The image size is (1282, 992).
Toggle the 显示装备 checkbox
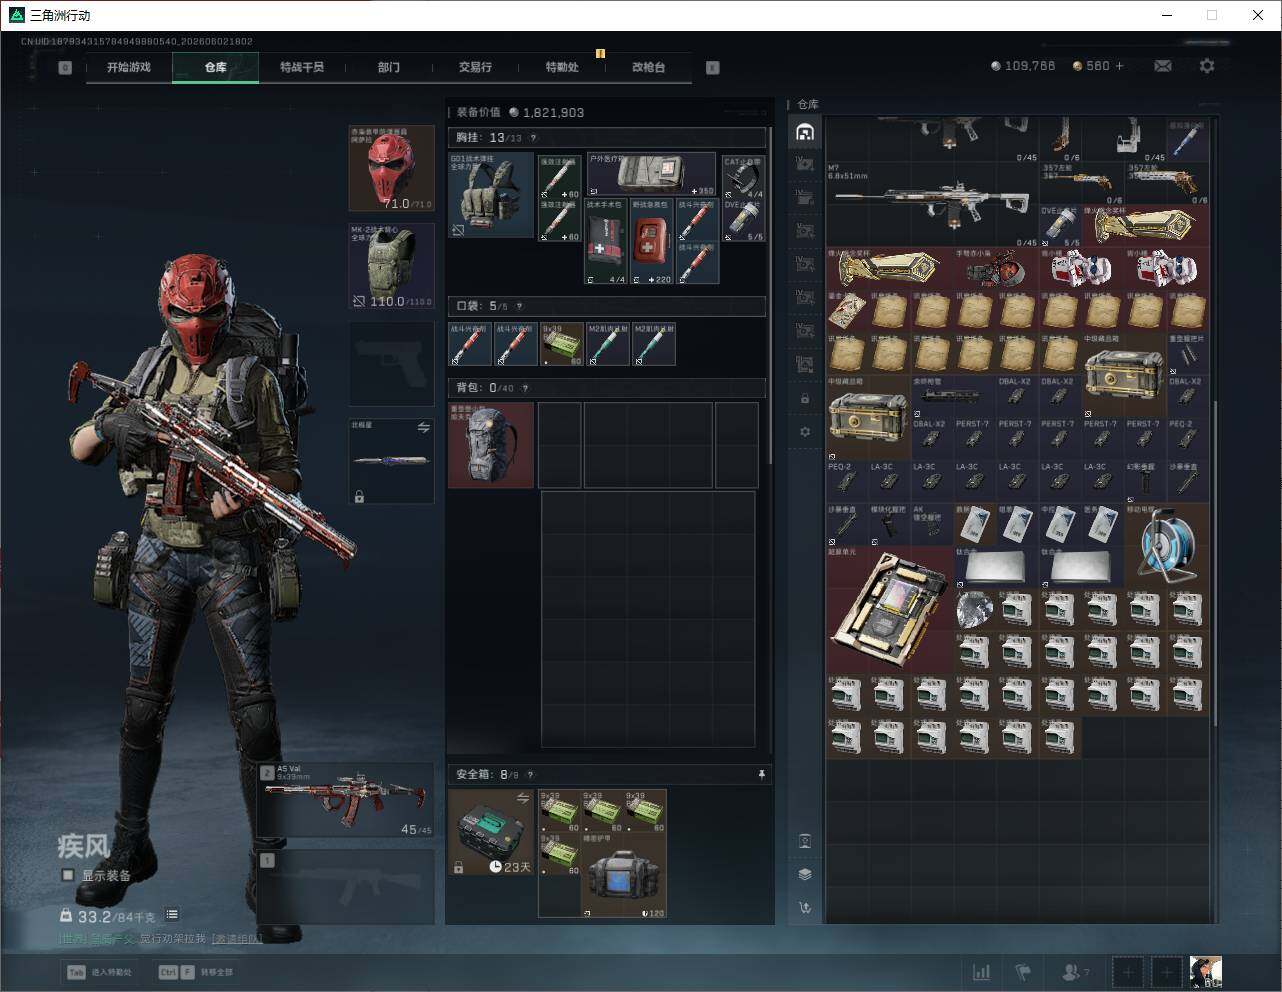(x=68, y=875)
